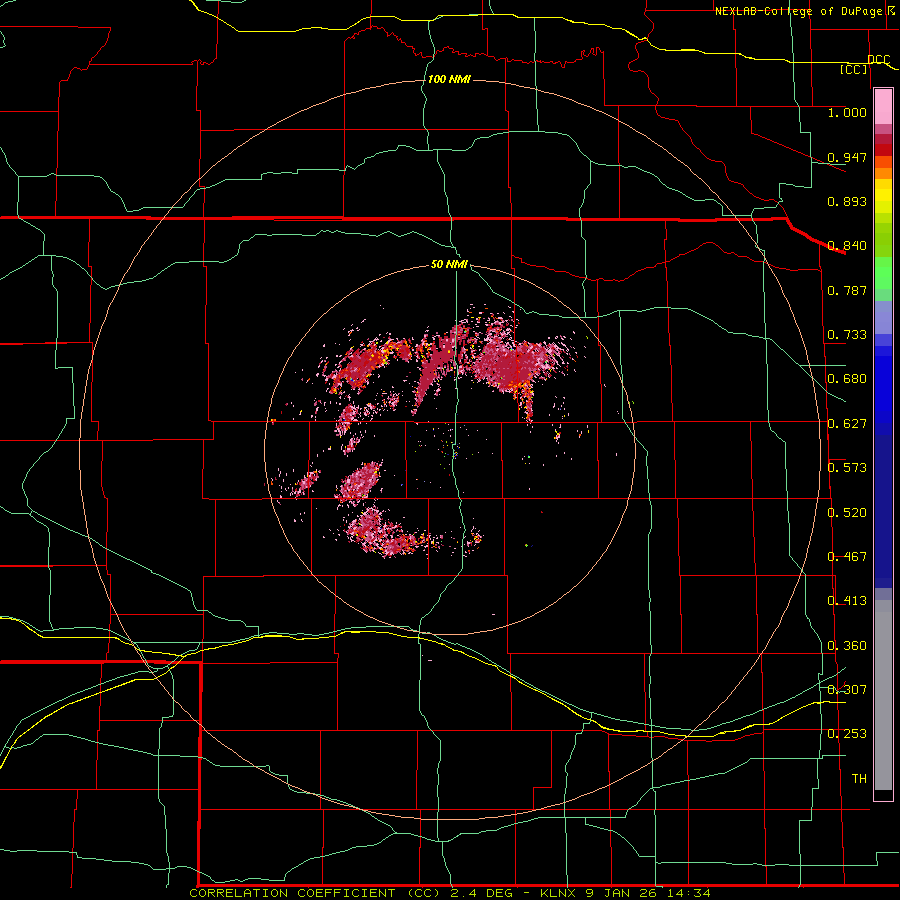Click the 0.253 scale value
Image resolution: width=900 pixels, height=900 pixels.
coord(847,734)
